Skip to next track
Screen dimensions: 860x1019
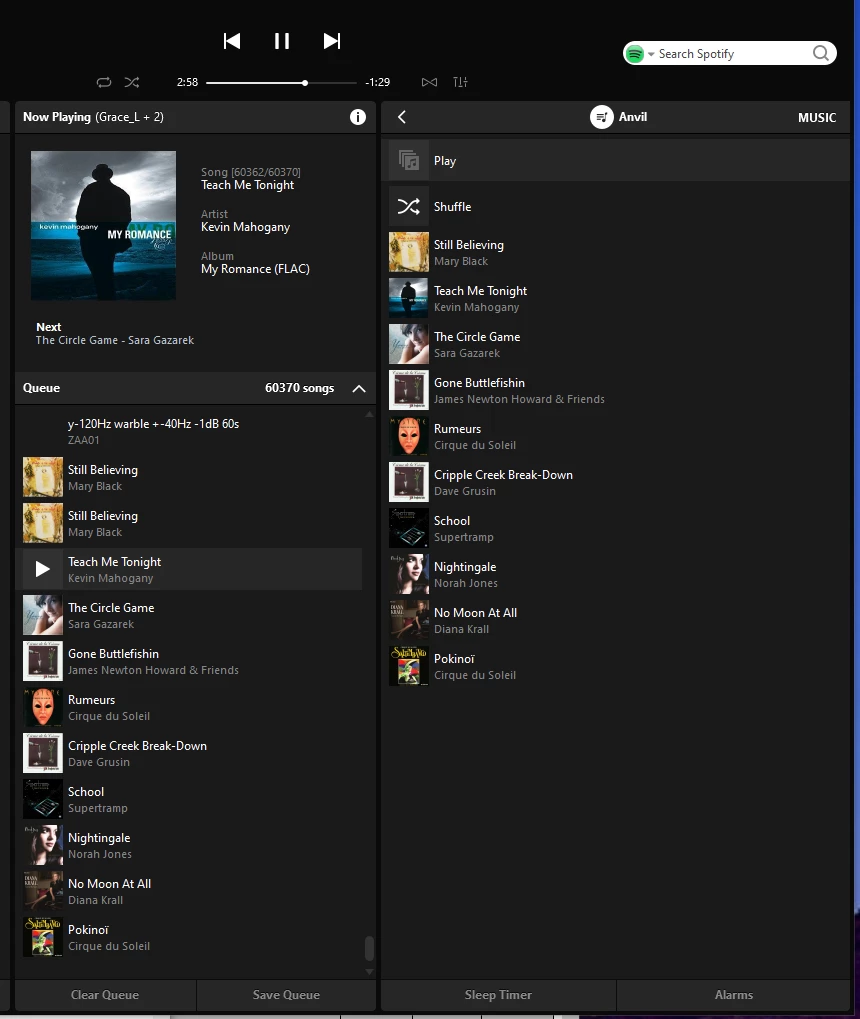[x=332, y=41]
